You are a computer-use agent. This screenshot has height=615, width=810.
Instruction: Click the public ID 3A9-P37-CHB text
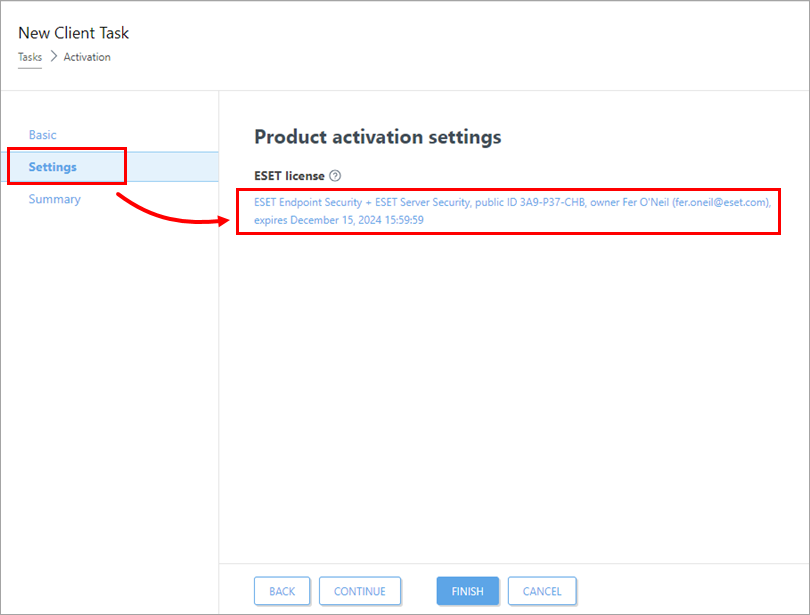point(531,202)
